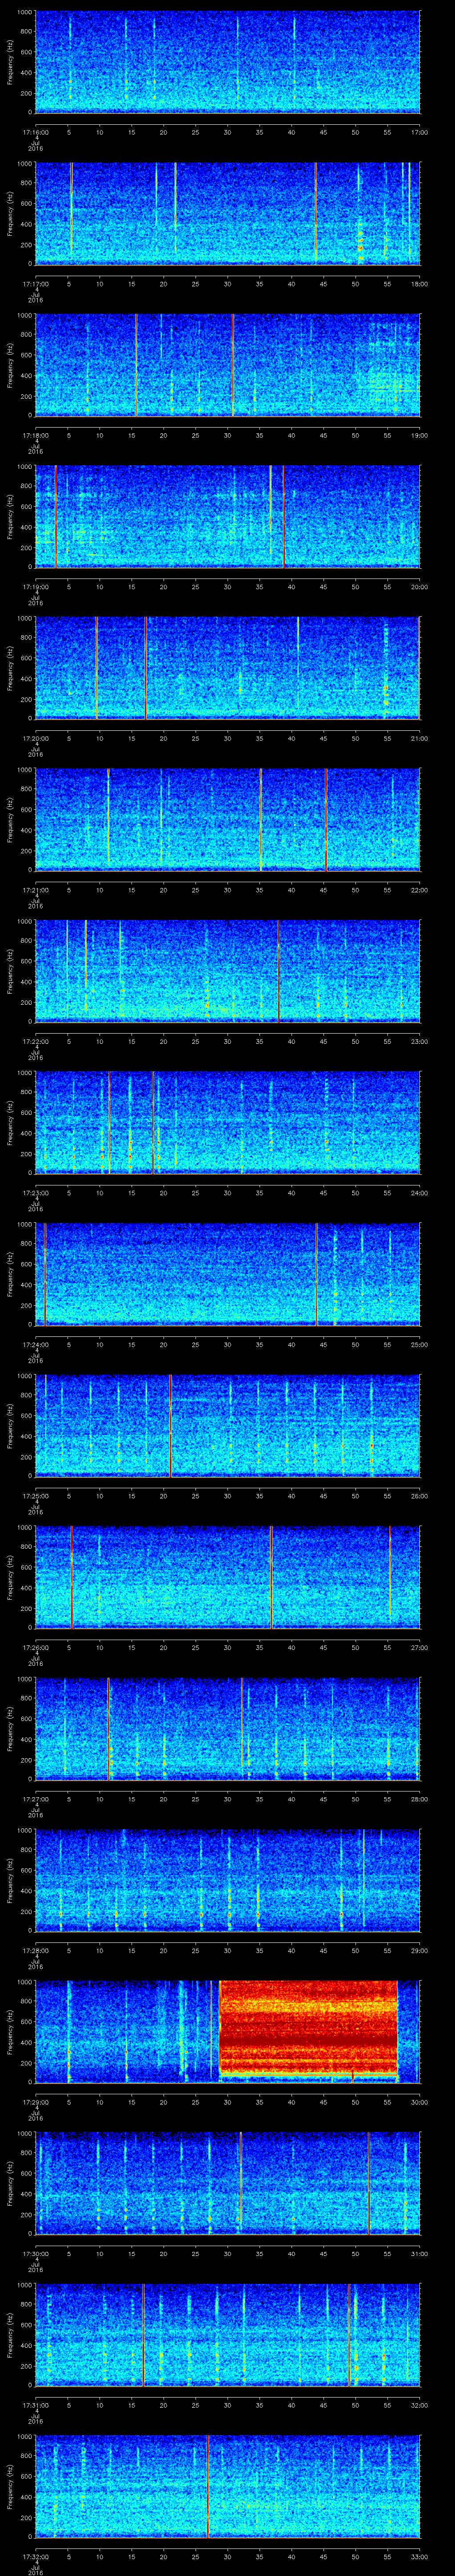This screenshot has width=455, height=2576.
Task: Select the spectrogram panel starting at 17:23:00
Action: pos(227,1123)
